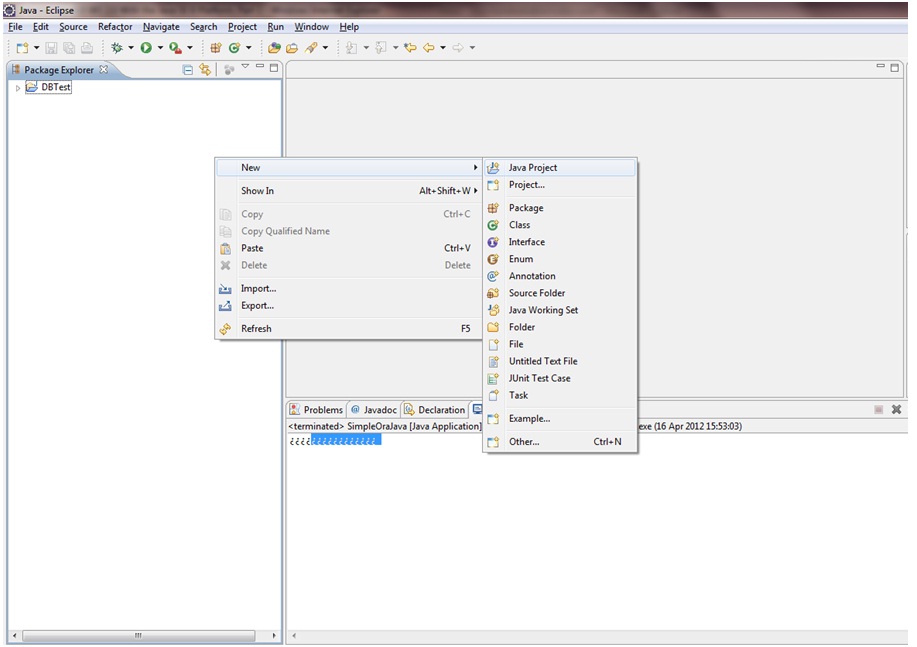Open the Run button's dropdown menu
The width and height of the screenshot is (917, 647).
pyautogui.click(x=160, y=47)
